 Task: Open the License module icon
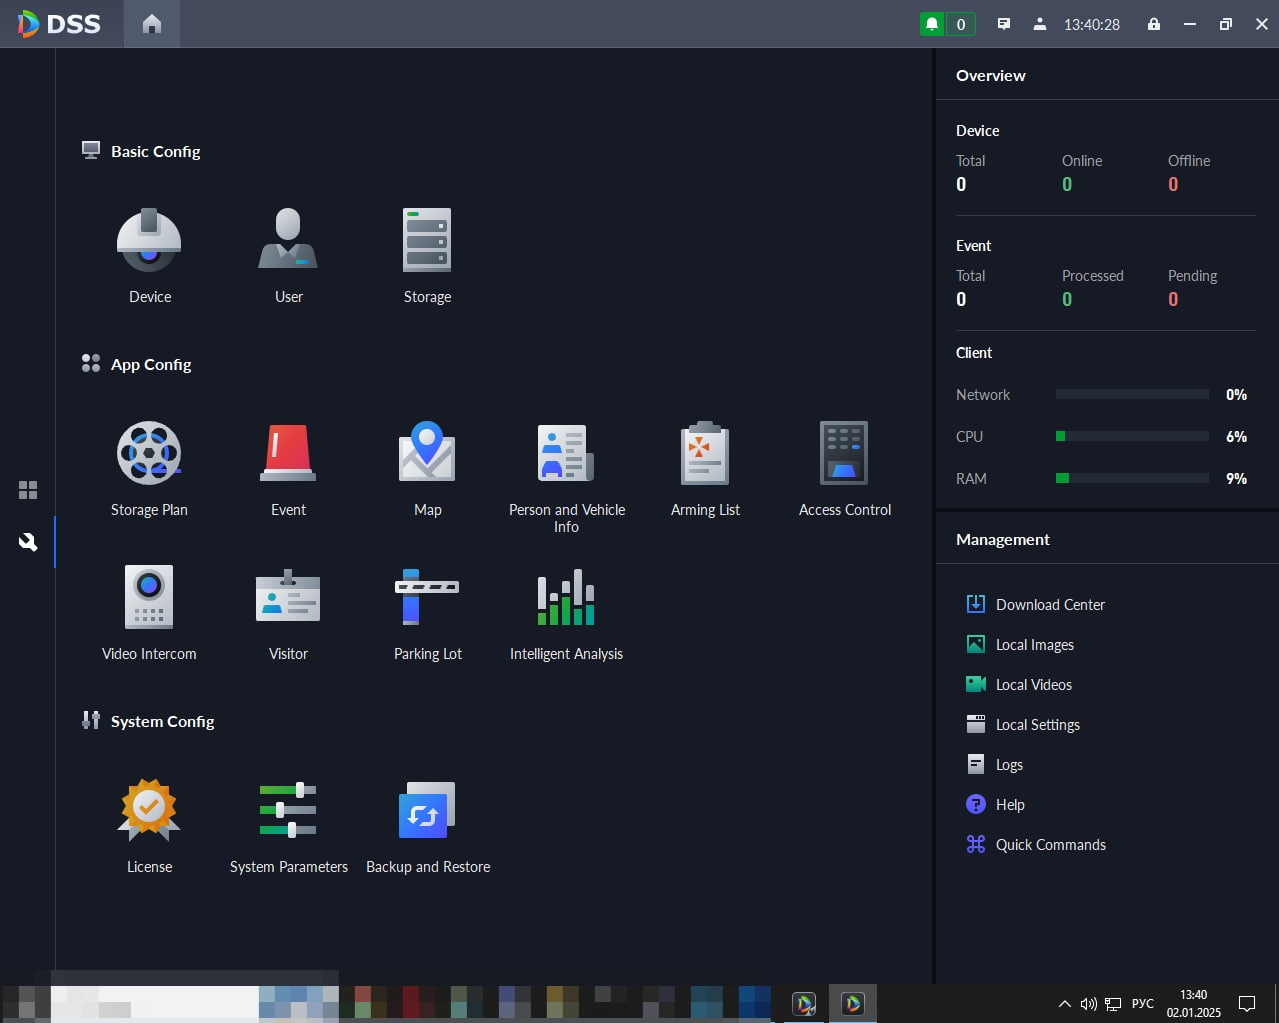click(x=149, y=810)
